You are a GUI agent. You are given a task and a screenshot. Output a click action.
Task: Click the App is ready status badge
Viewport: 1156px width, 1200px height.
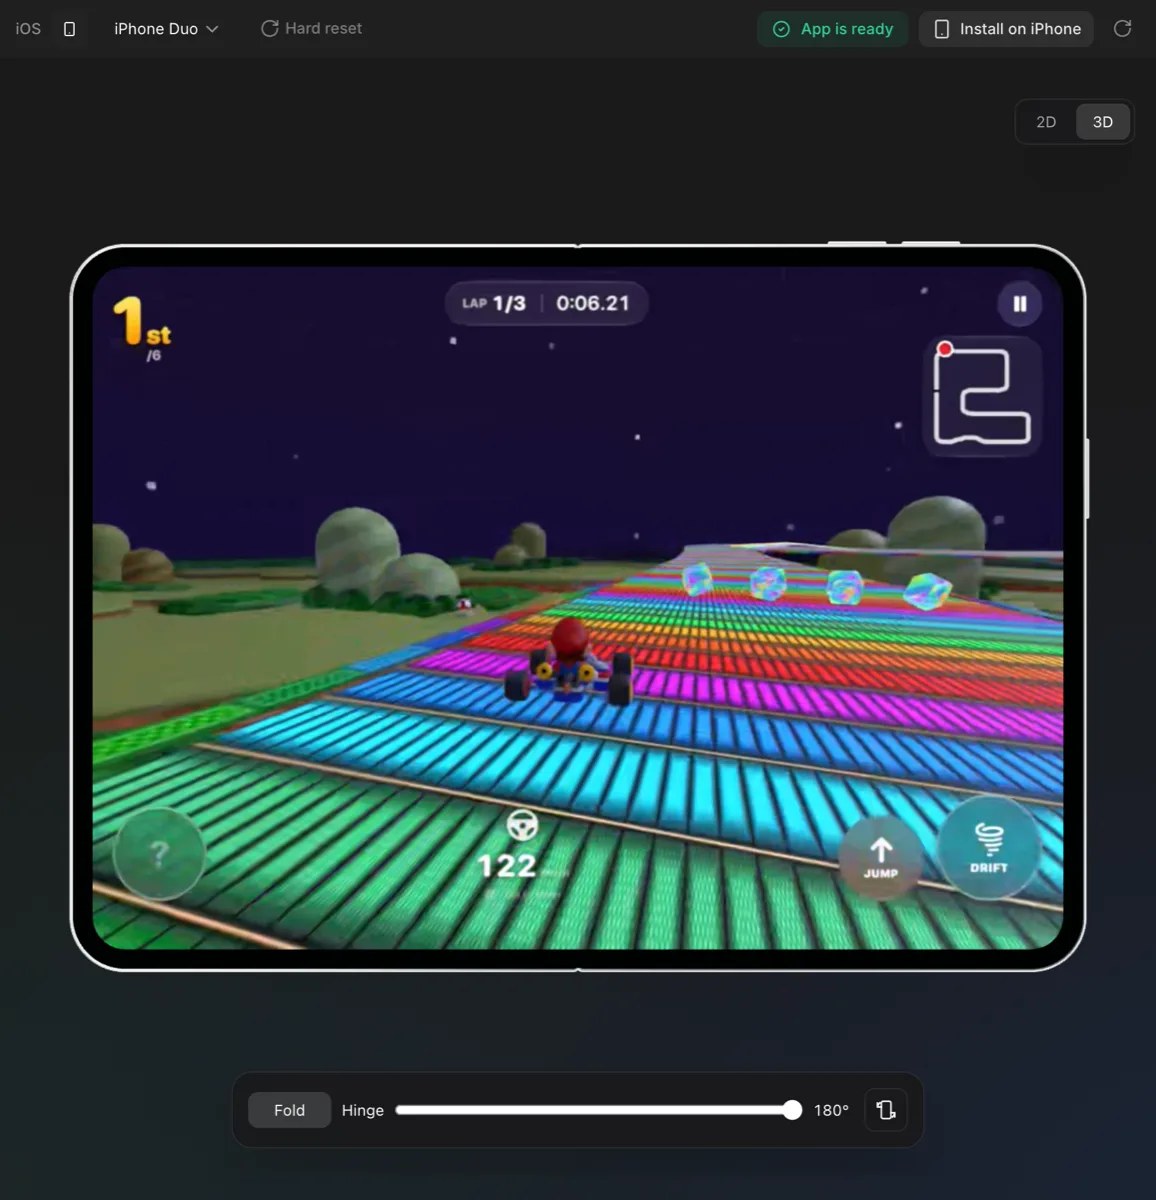[x=832, y=29]
